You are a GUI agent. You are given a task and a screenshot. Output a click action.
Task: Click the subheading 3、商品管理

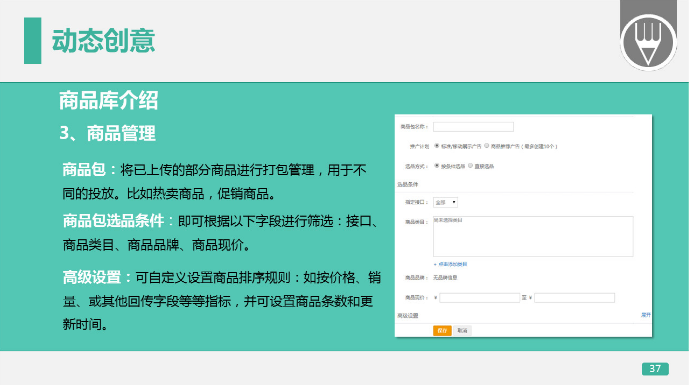108,133
